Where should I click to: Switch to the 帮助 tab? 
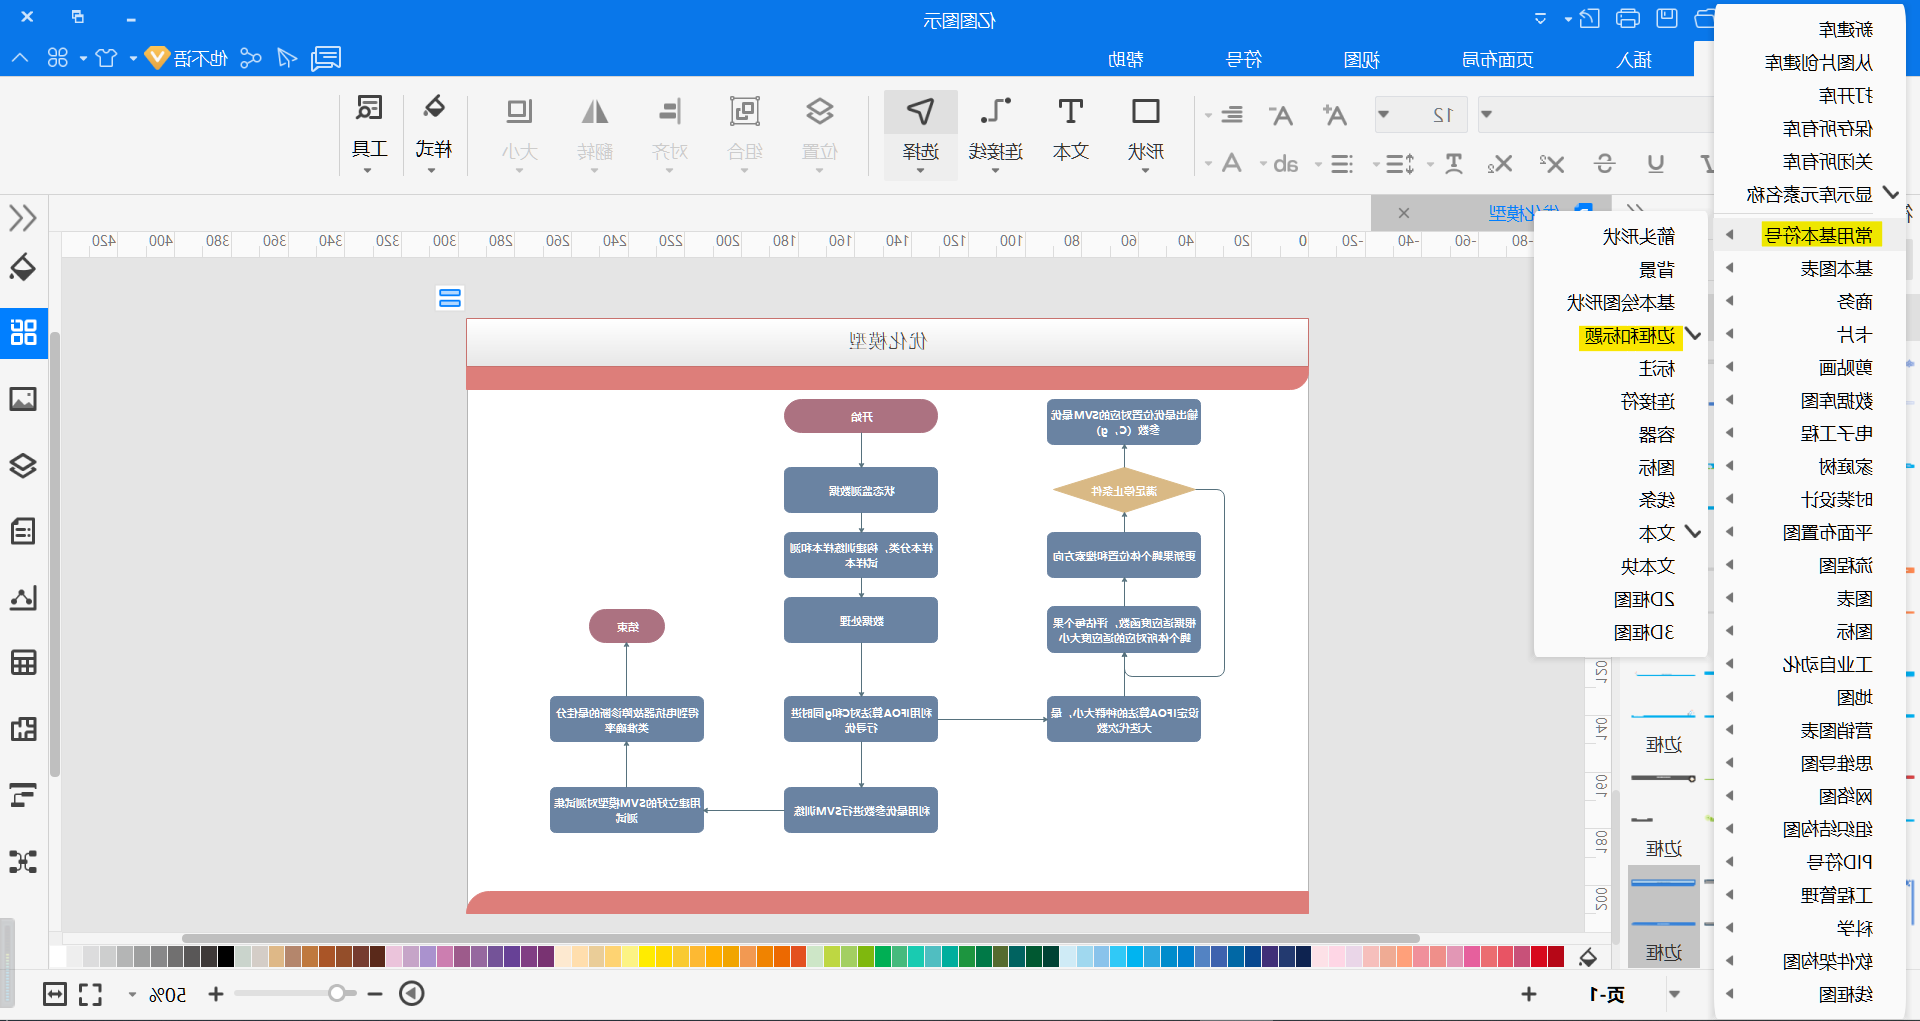tap(1126, 60)
